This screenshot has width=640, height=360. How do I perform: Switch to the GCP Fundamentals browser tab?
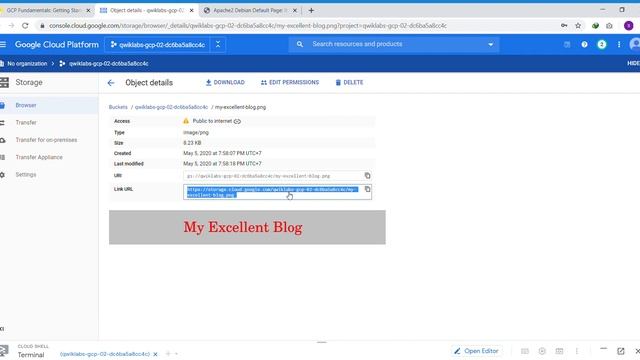pos(43,10)
